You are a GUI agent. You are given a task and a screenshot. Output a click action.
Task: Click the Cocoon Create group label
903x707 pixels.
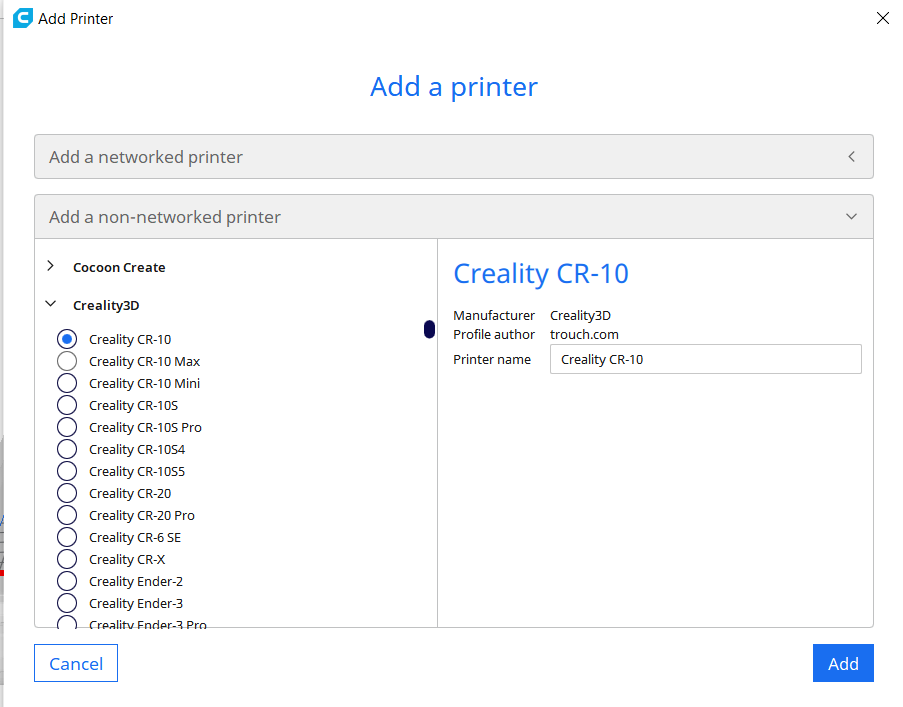pyautogui.click(x=119, y=267)
